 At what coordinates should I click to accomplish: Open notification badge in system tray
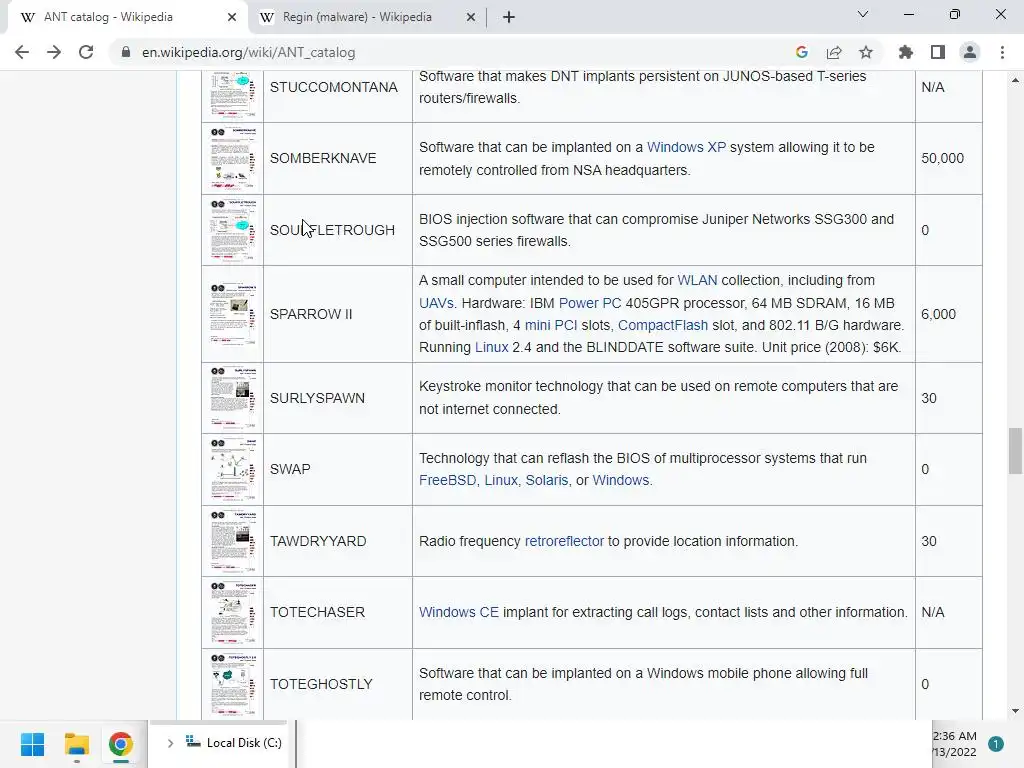(x=996, y=744)
